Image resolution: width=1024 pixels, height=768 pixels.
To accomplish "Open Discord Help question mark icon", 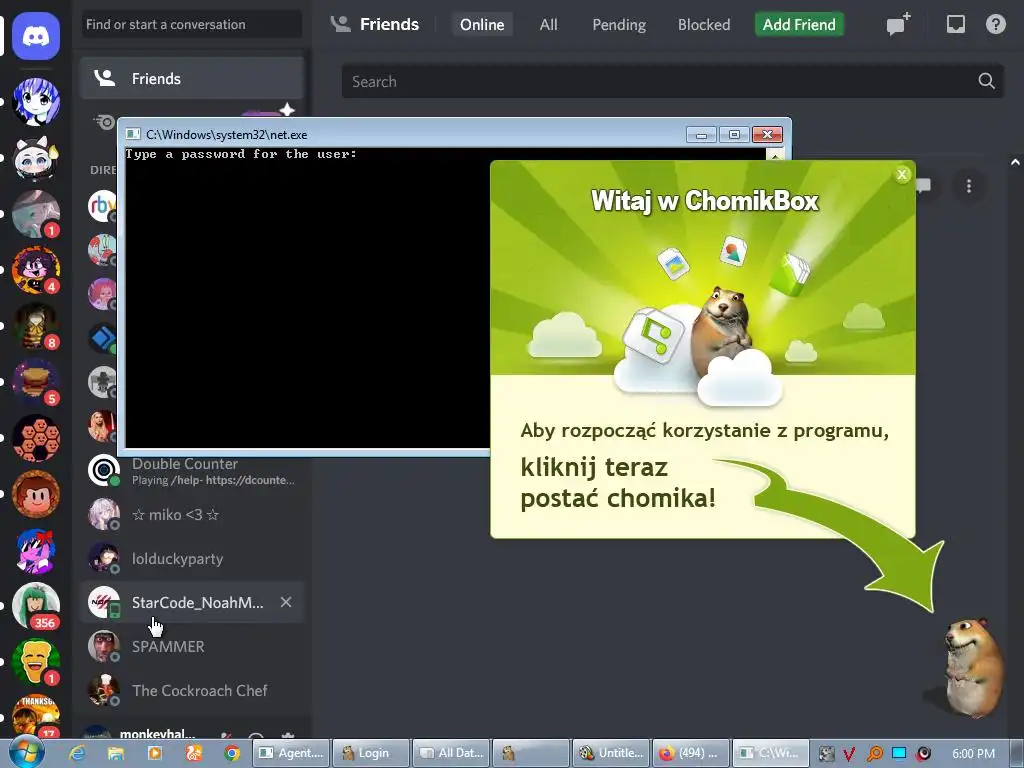I will [x=995, y=24].
